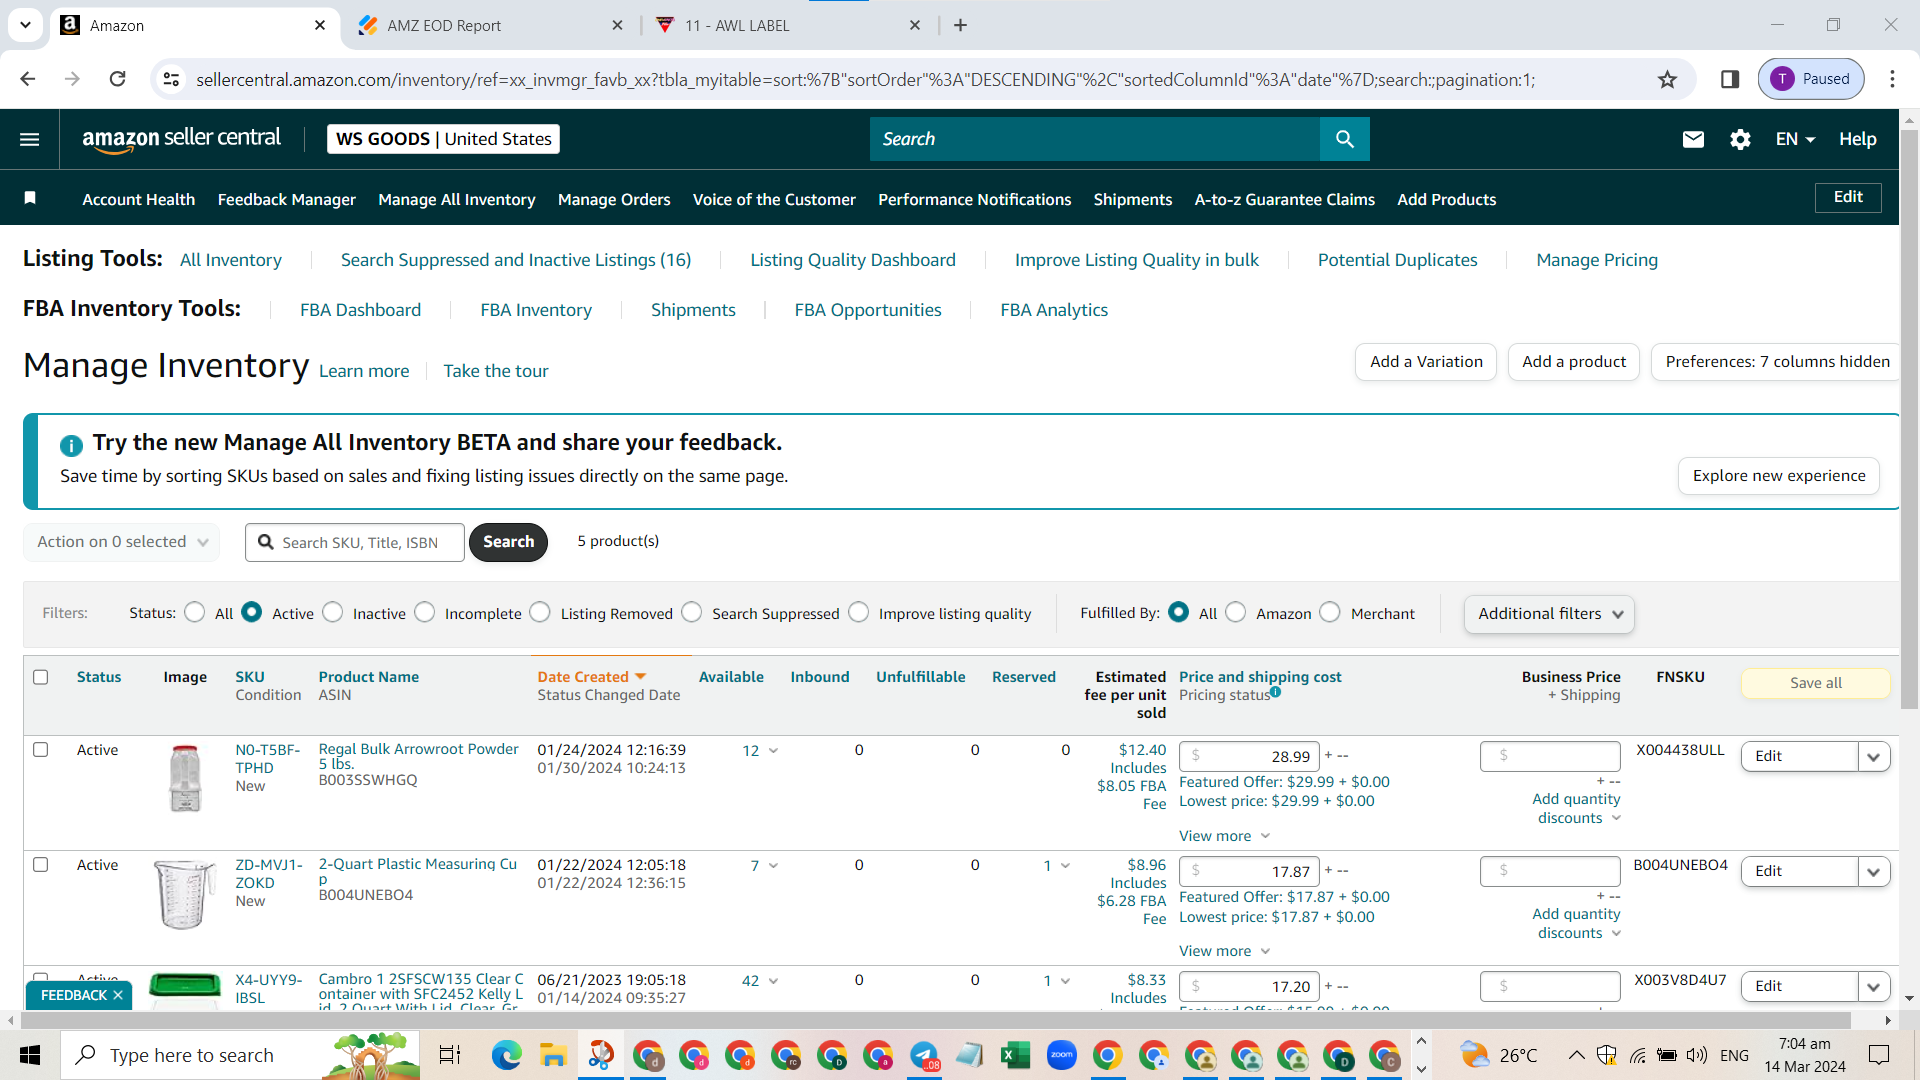Select the 2-Quart Plastic Measuring Cup row checkbox
1920x1080 pixels.
point(41,864)
